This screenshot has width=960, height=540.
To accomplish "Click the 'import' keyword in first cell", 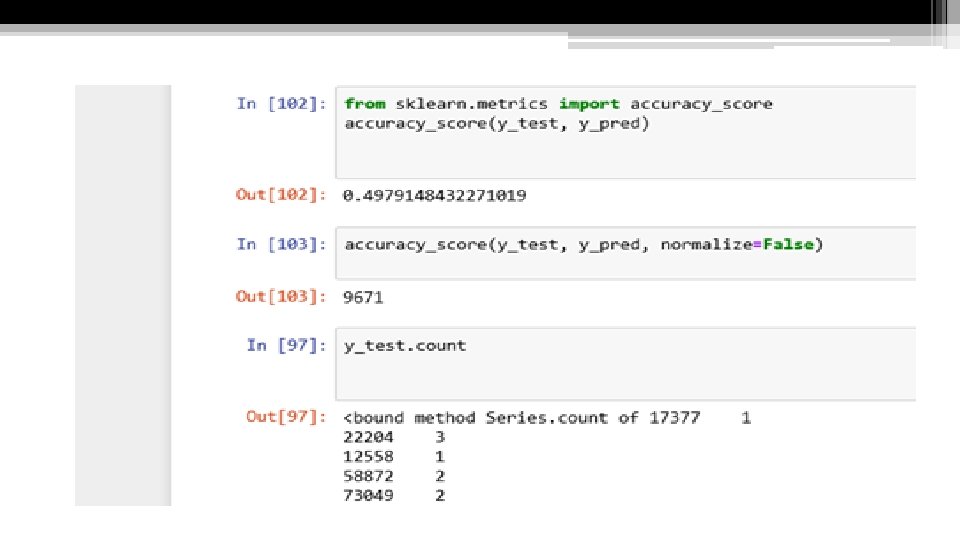I will [x=589, y=104].
